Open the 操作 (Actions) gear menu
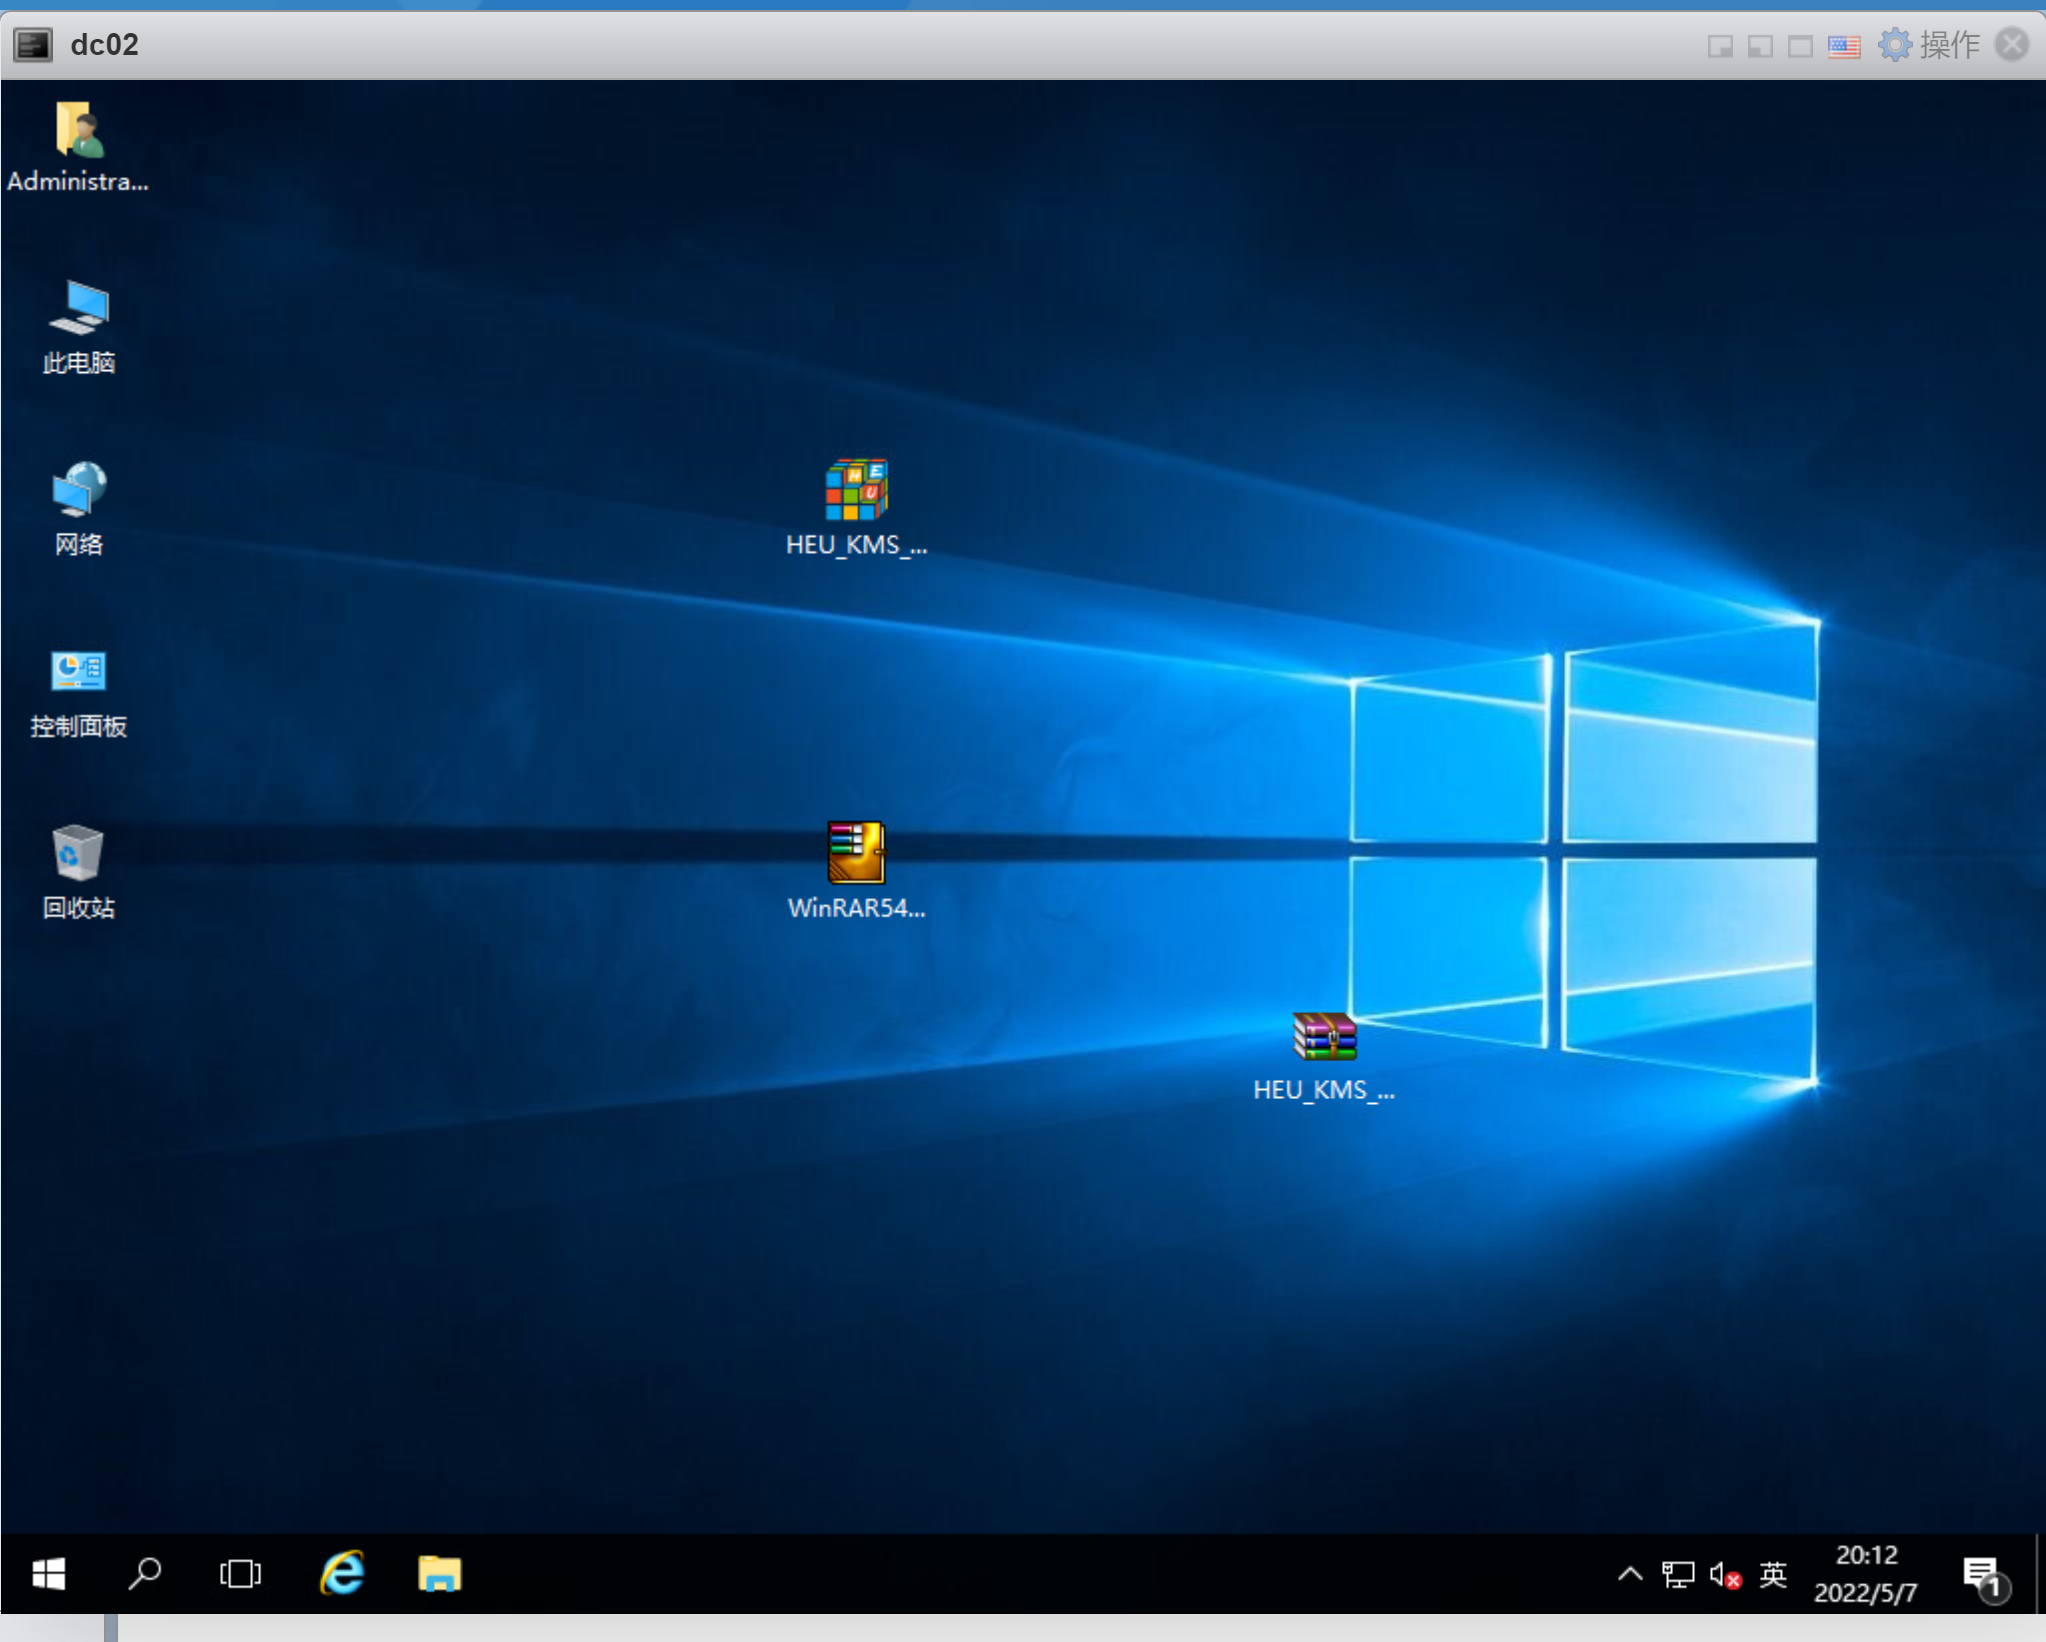2046x1642 pixels. (1929, 45)
